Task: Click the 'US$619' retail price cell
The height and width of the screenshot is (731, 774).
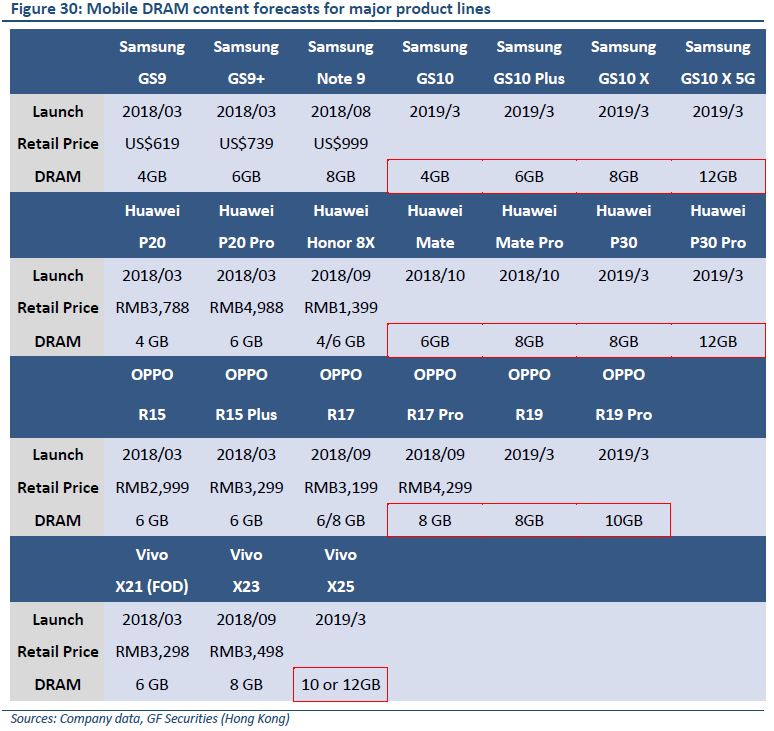Action: point(152,144)
